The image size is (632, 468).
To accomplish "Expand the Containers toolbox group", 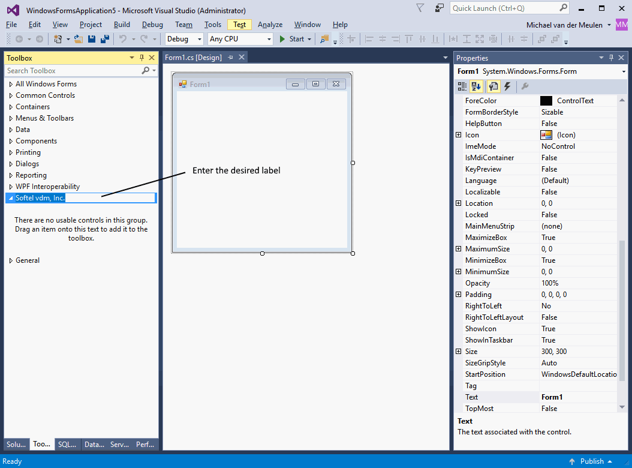I will pos(11,107).
